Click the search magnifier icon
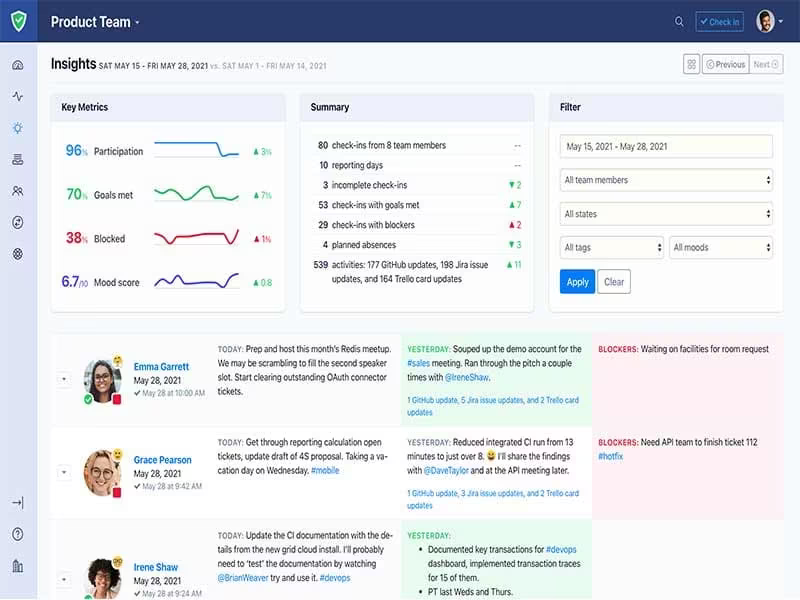Image resolution: width=800 pixels, height=600 pixels. pos(679,21)
